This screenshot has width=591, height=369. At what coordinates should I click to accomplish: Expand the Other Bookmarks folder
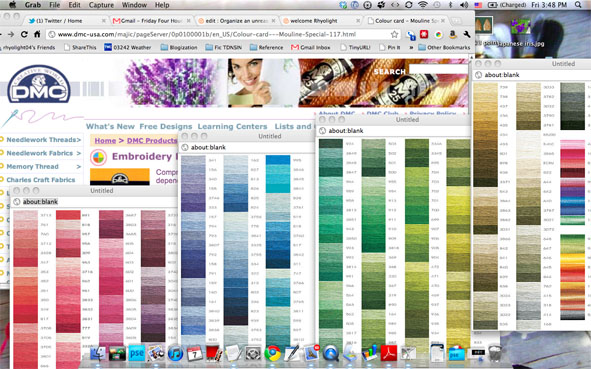[444, 47]
